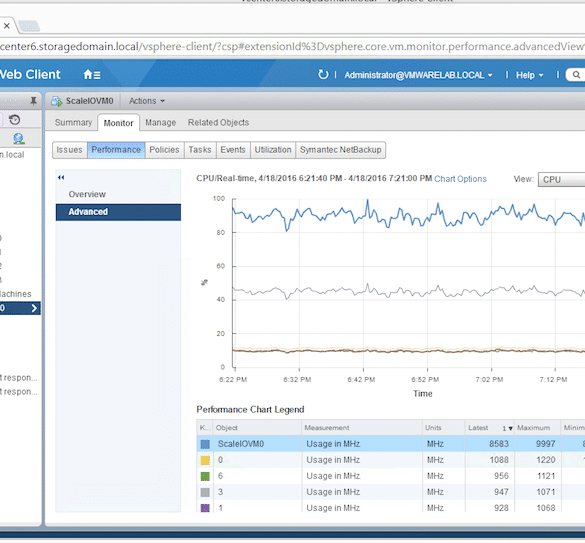The width and height of the screenshot is (585, 543).
Task: Open the Tasks sub-tab
Action: pos(200,150)
